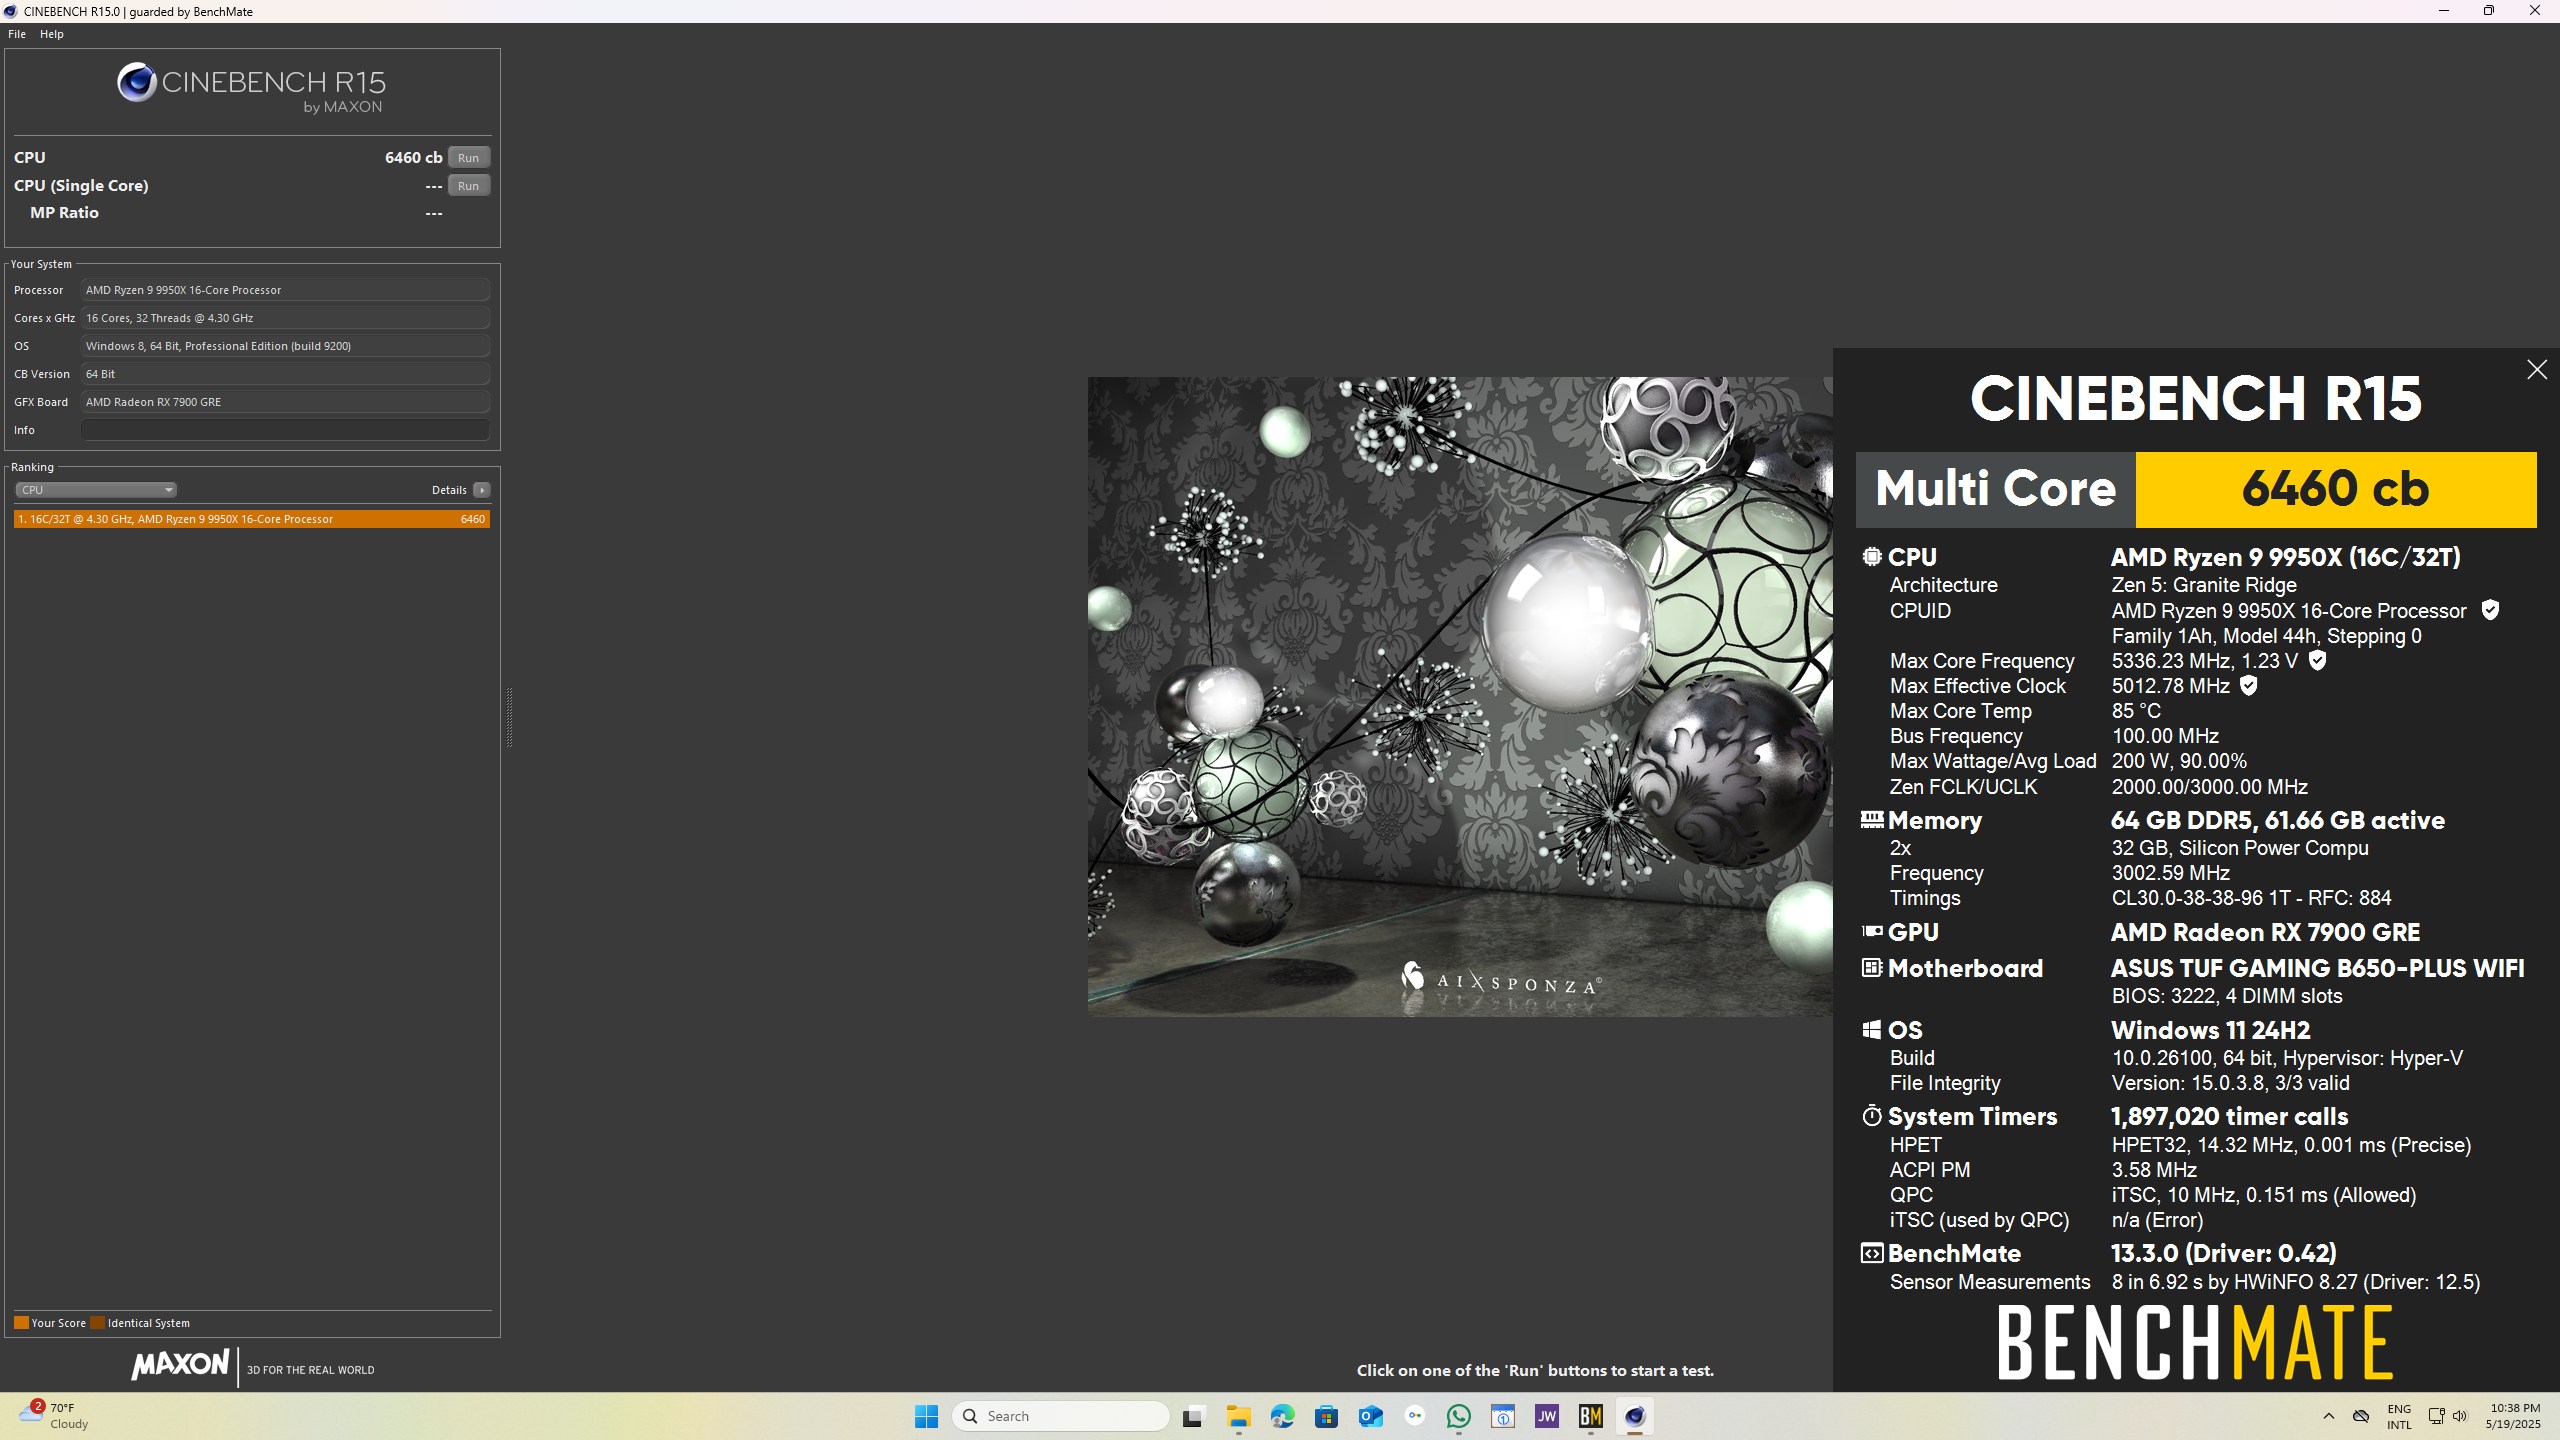
Task: Open the white round taskbar app left of WhatsApp
Action: [1415, 1416]
